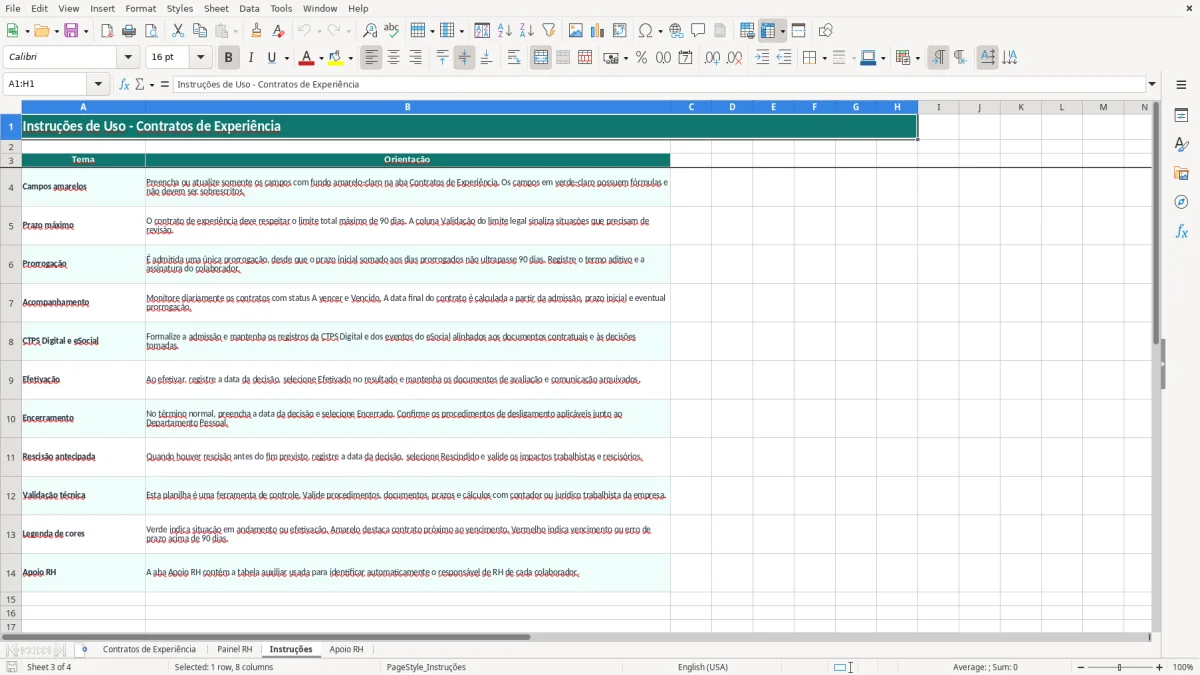Image resolution: width=1200 pixels, height=675 pixels.
Task: Switch to Painel RH sheet tab
Action: [235, 650]
